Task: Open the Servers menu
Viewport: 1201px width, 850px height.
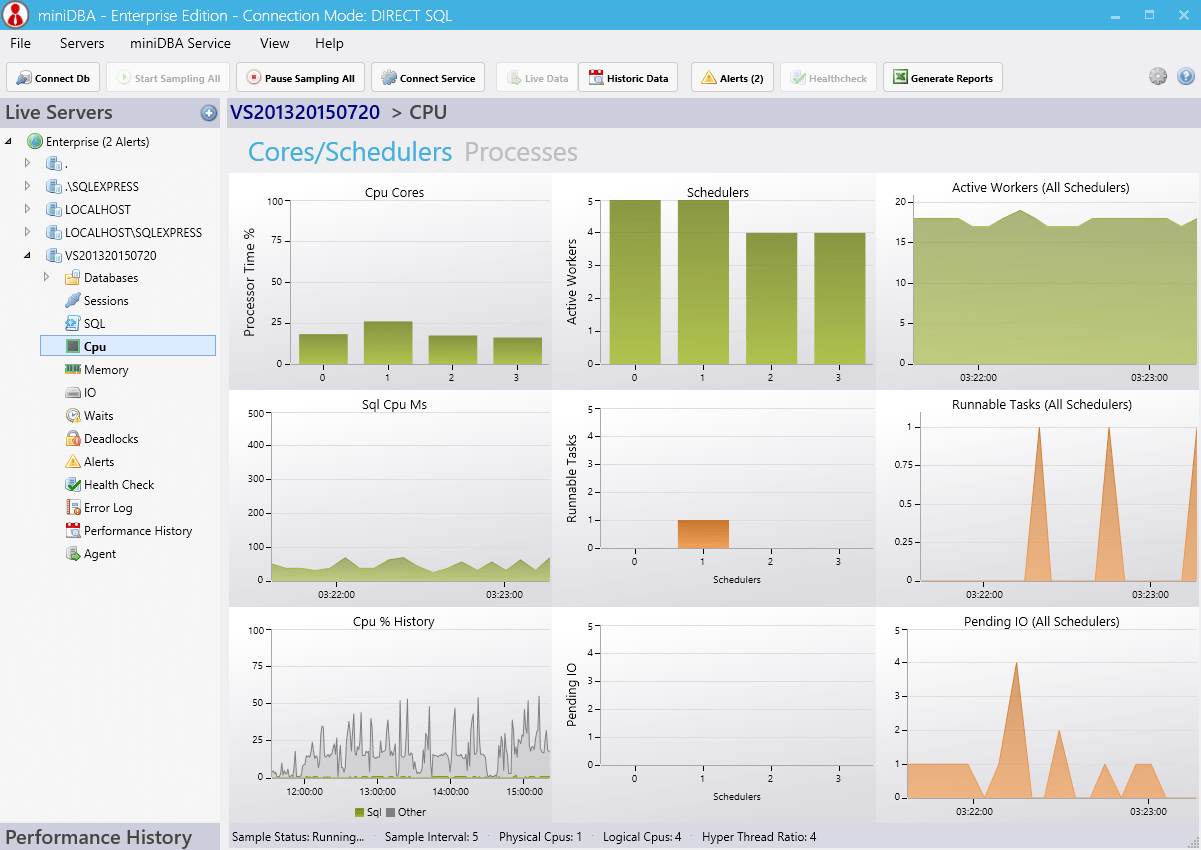Action: click(81, 43)
